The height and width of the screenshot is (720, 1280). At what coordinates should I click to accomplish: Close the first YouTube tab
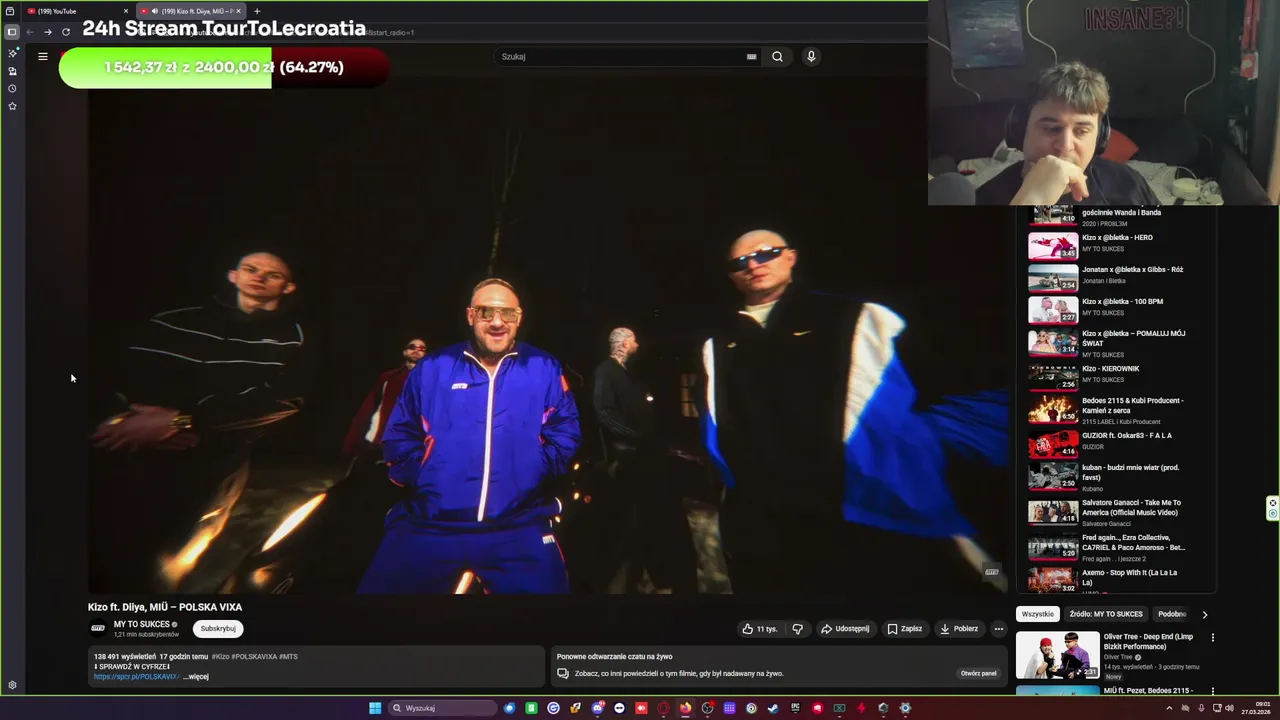125,11
